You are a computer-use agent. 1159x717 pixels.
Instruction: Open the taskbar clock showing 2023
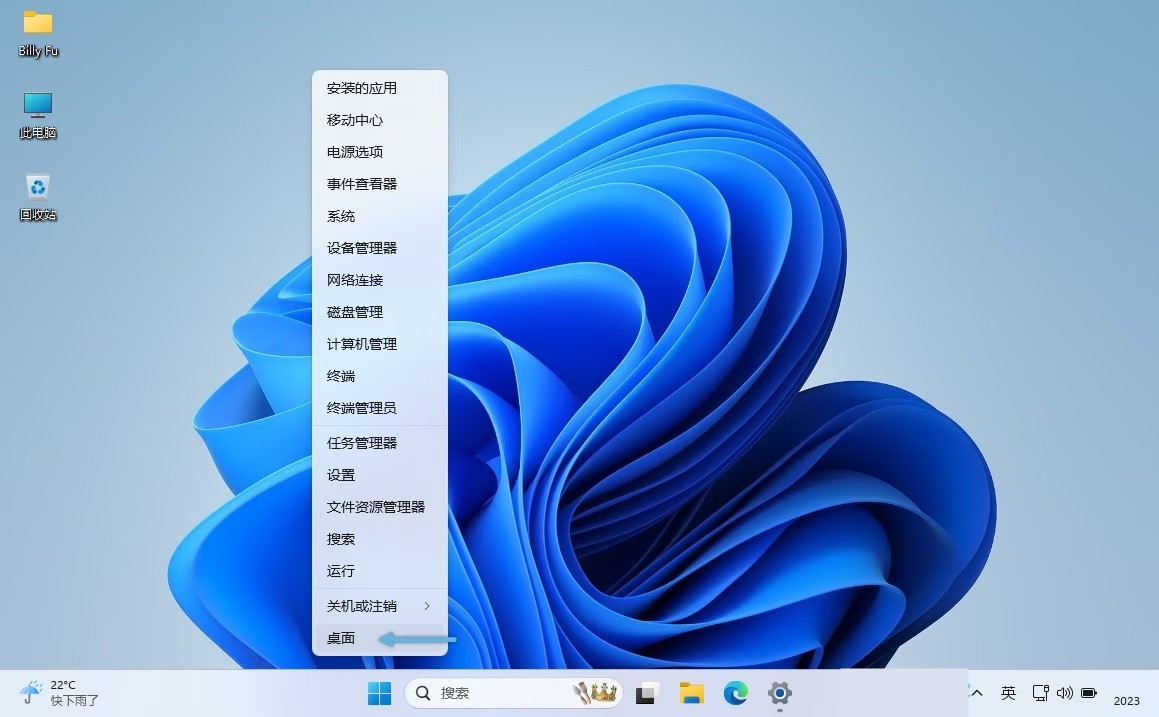tap(1126, 701)
